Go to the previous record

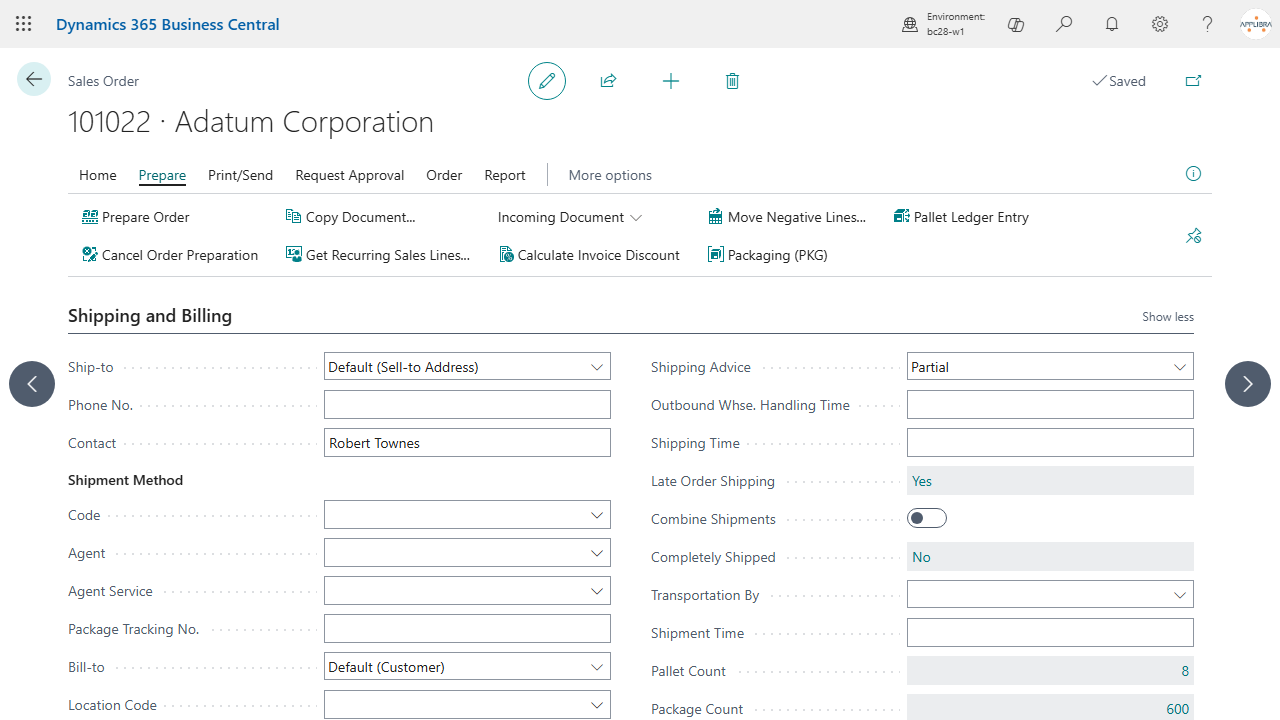[x=32, y=384]
